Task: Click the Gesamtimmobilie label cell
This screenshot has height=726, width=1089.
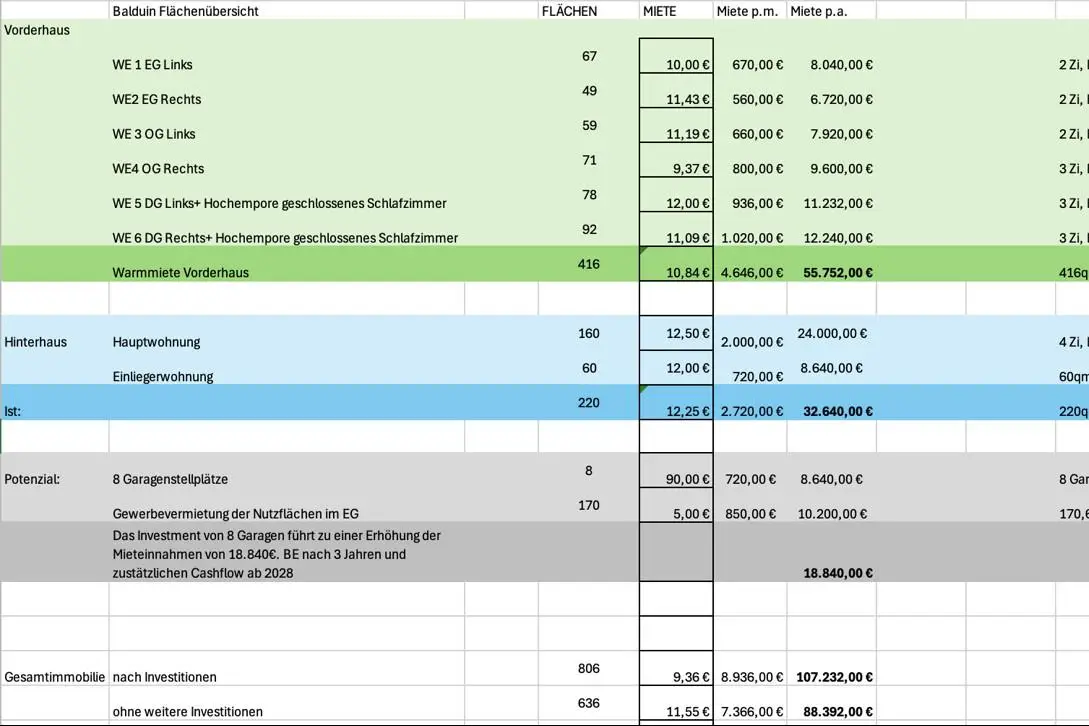Action: [x=55, y=677]
